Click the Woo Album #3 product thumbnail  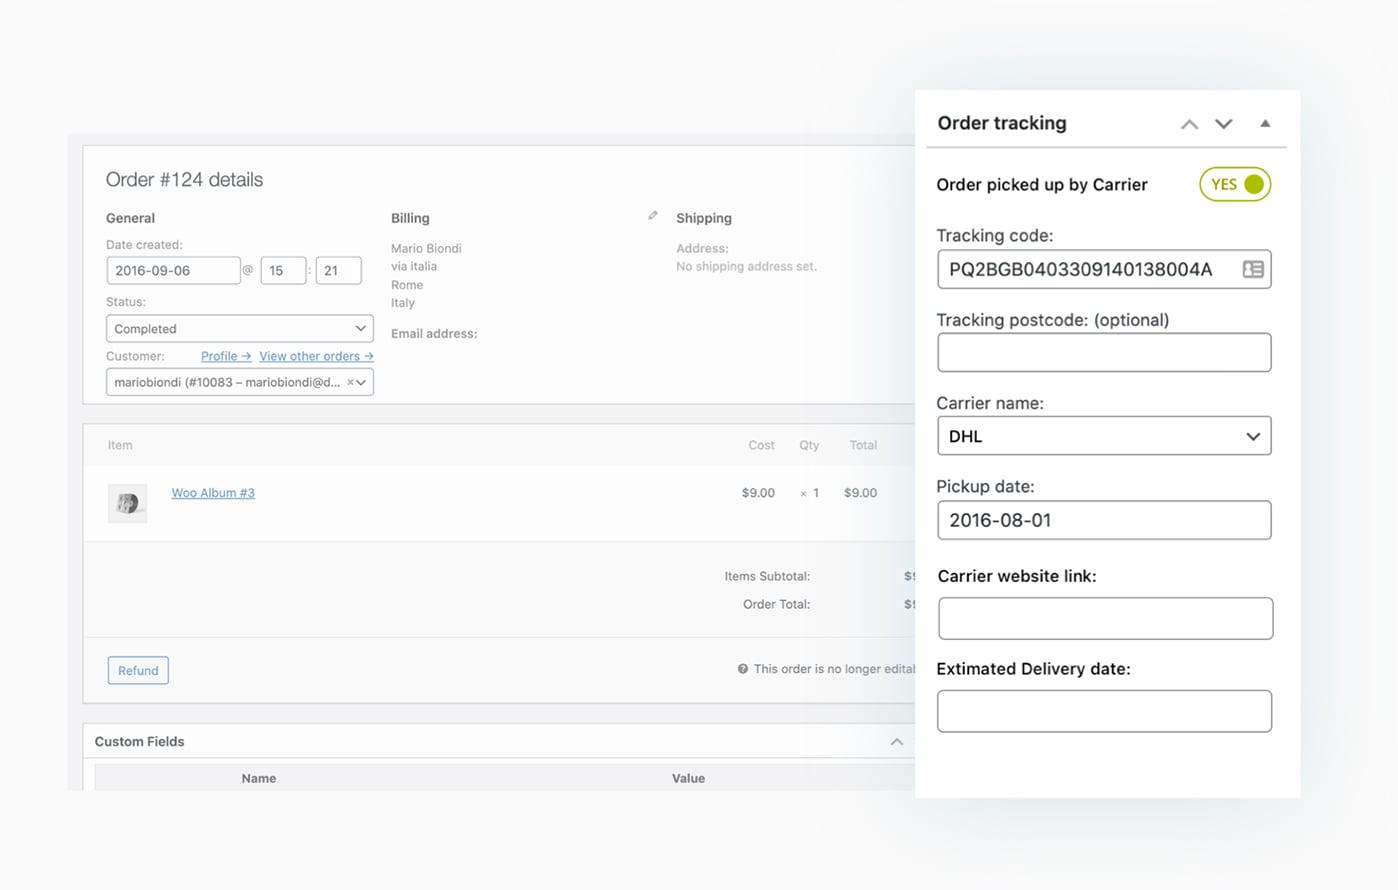click(x=127, y=503)
